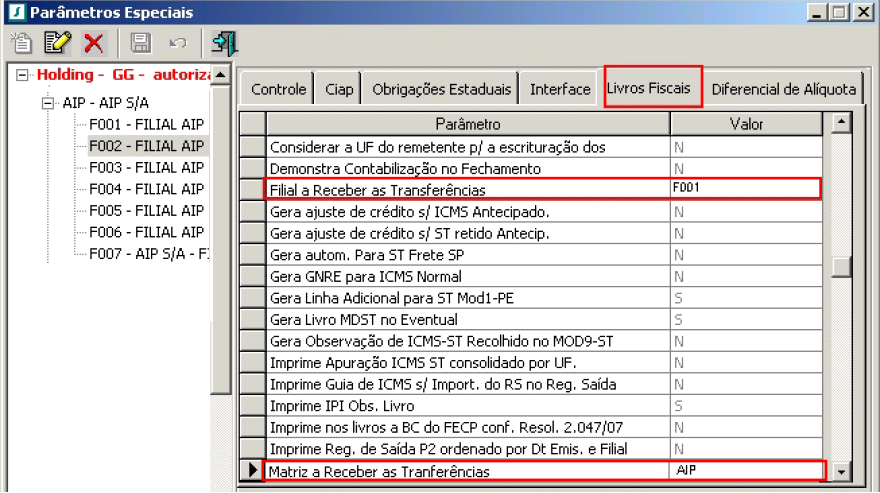The height and width of the screenshot is (493, 880).
Task: Select F004 - FILIAL AIP in tree
Action: pos(146,189)
